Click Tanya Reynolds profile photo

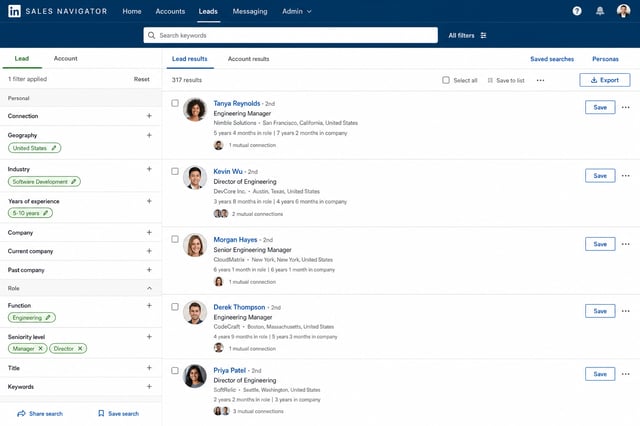point(195,109)
